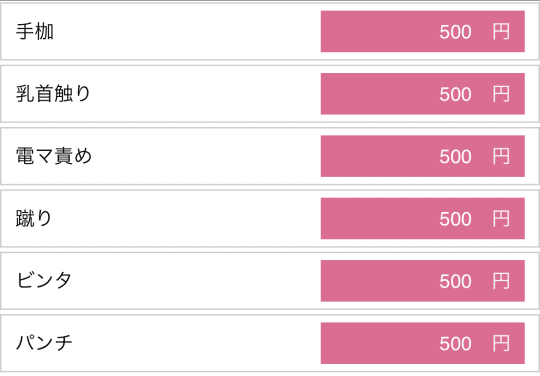Click empty space in the 手枷 row
540x376 pixels.
pos(186,32)
